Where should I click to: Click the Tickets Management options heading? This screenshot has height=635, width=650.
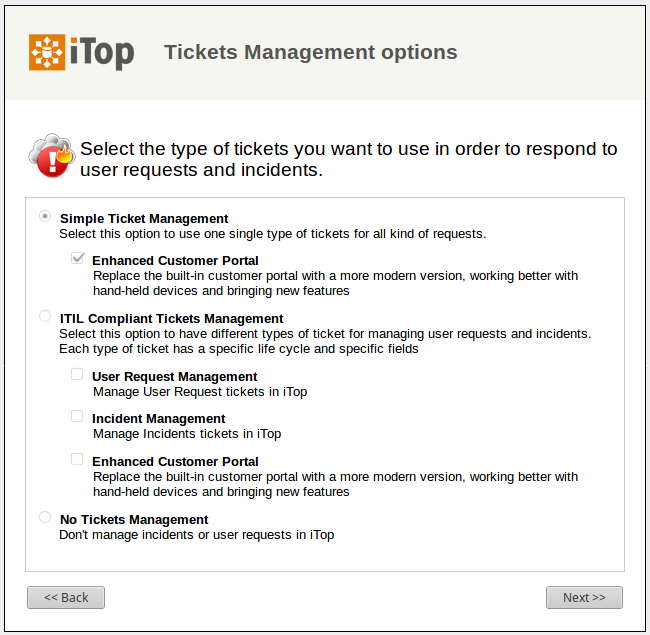click(310, 52)
